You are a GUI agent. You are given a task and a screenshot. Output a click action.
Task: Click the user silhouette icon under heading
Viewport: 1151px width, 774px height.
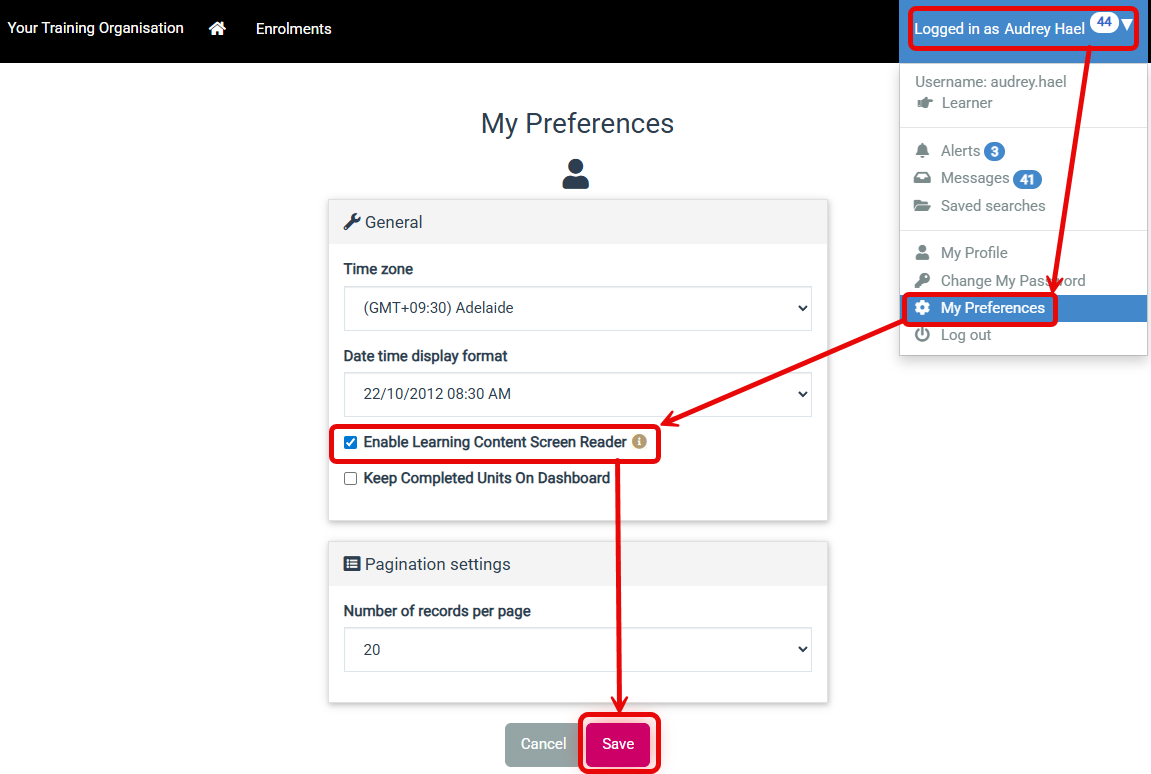[x=576, y=174]
